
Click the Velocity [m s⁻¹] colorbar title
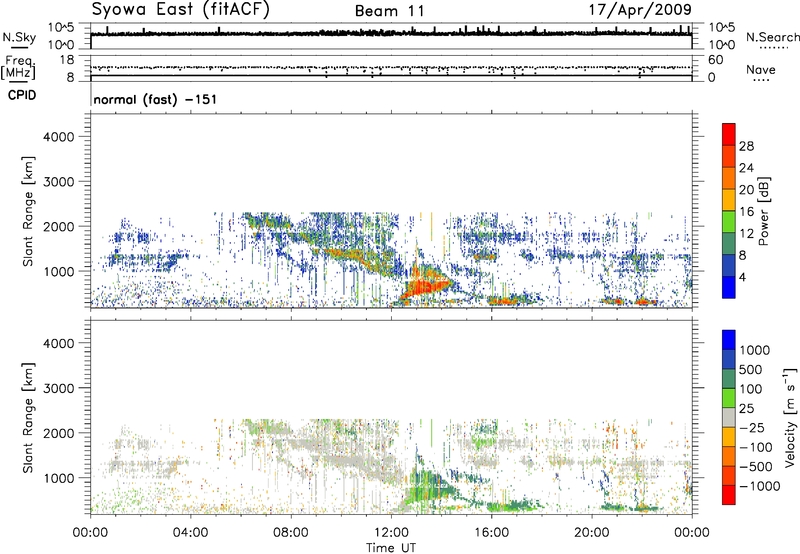790,417
